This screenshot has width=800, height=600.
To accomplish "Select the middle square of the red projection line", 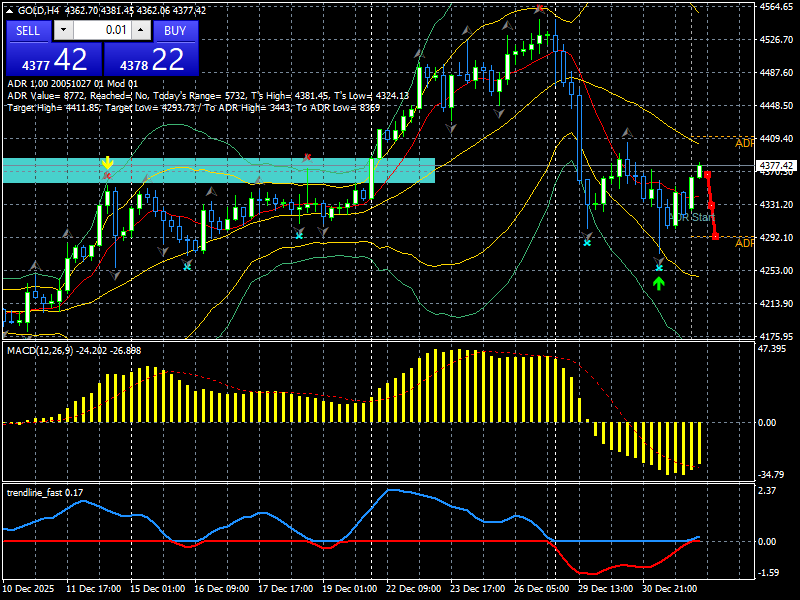I will click(x=711, y=206).
